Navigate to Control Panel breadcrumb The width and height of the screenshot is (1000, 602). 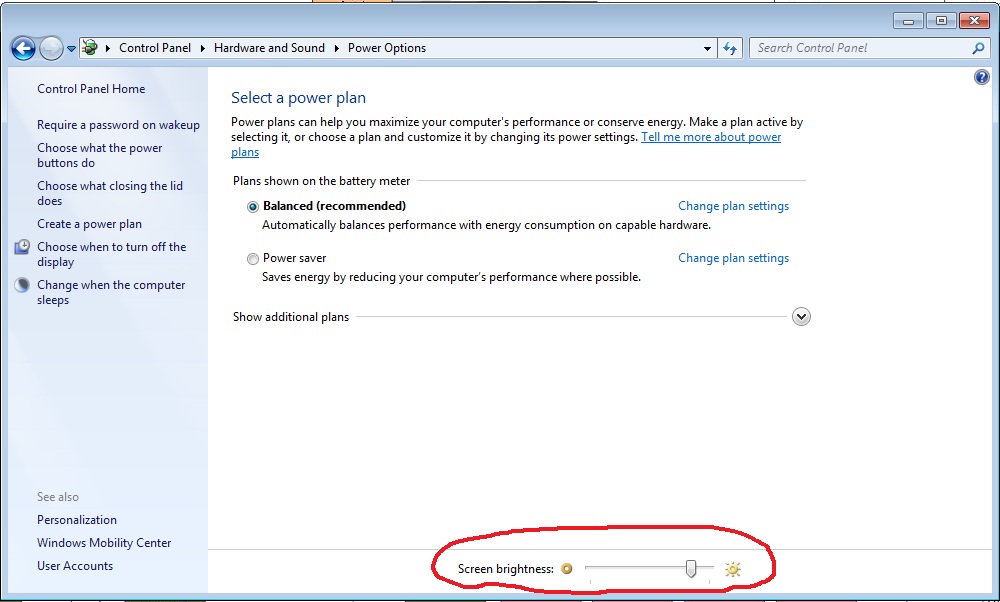pos(155,47)
